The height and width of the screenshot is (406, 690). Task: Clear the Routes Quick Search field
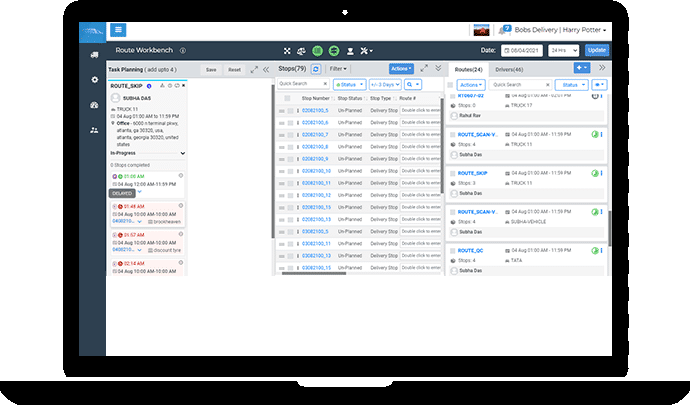pyautogui.click(x=547, y=85)
